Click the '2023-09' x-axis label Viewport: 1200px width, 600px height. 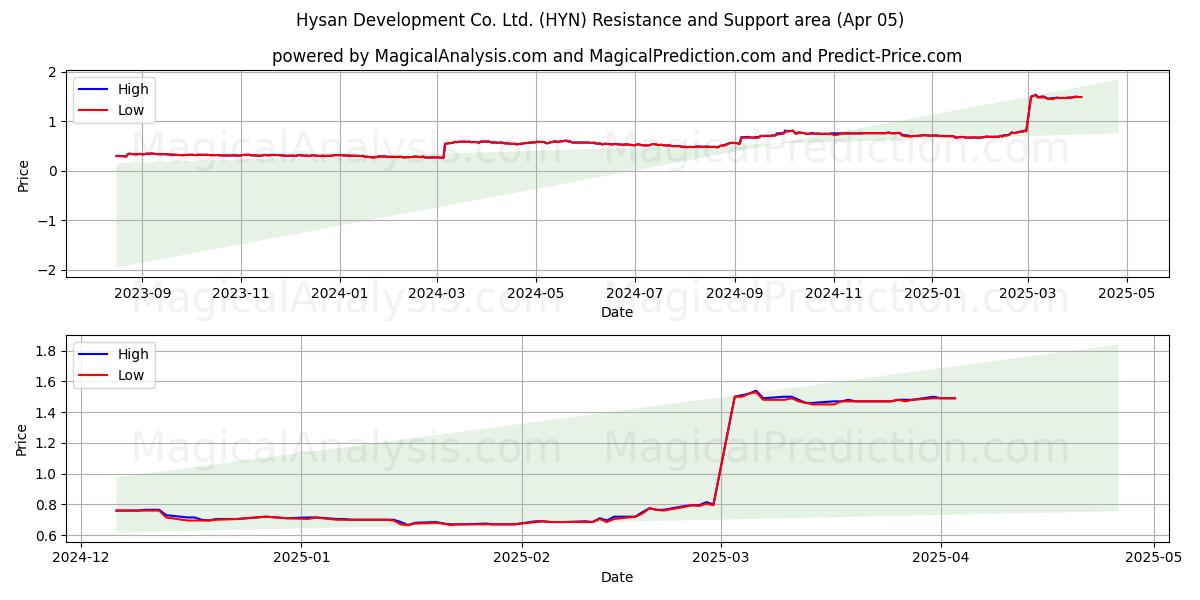tap(141, 294)
